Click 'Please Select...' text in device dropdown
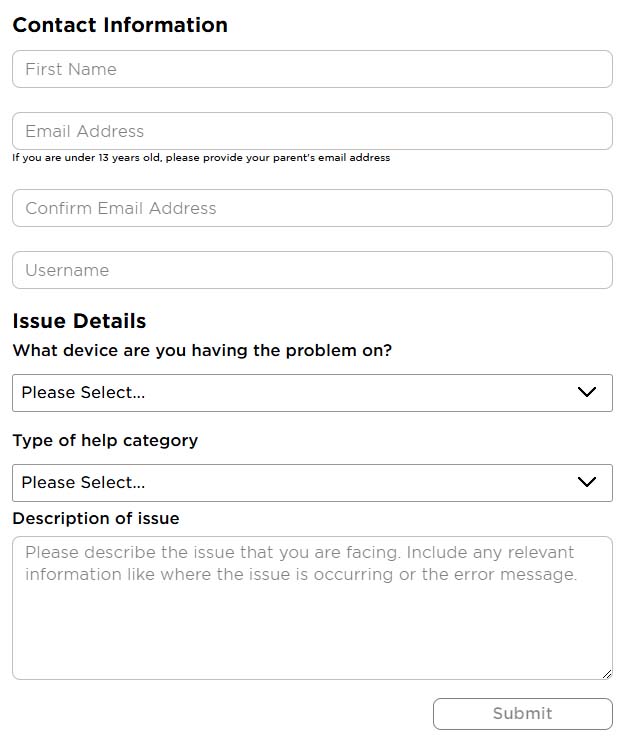This screenshot has height=744, width=625. point(83,392)
